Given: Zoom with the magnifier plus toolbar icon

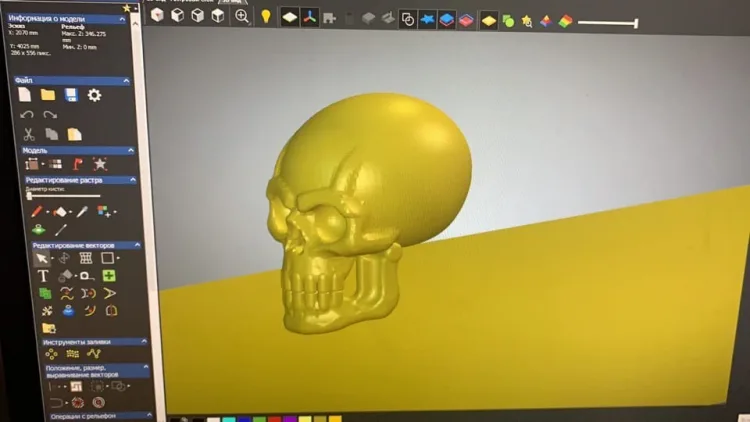Looking at the screenshot, I should [242, 16].
